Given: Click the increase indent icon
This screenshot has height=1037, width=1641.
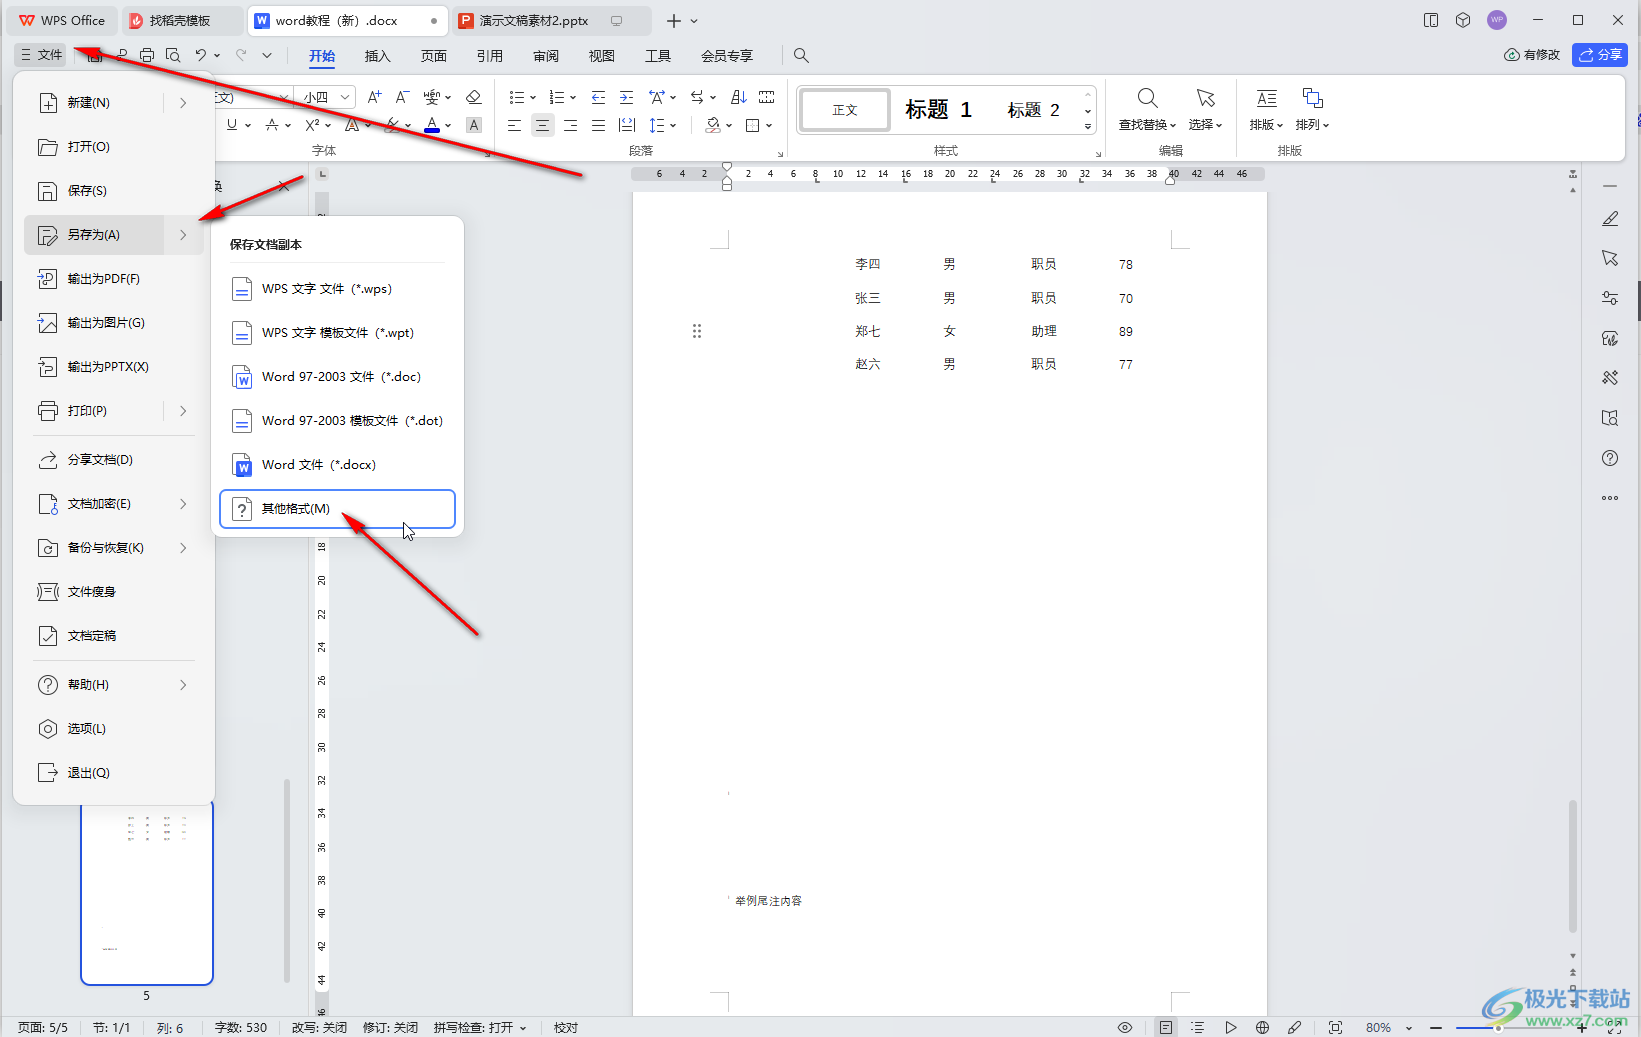Looking at the screenshot, I should click(626, 97).
